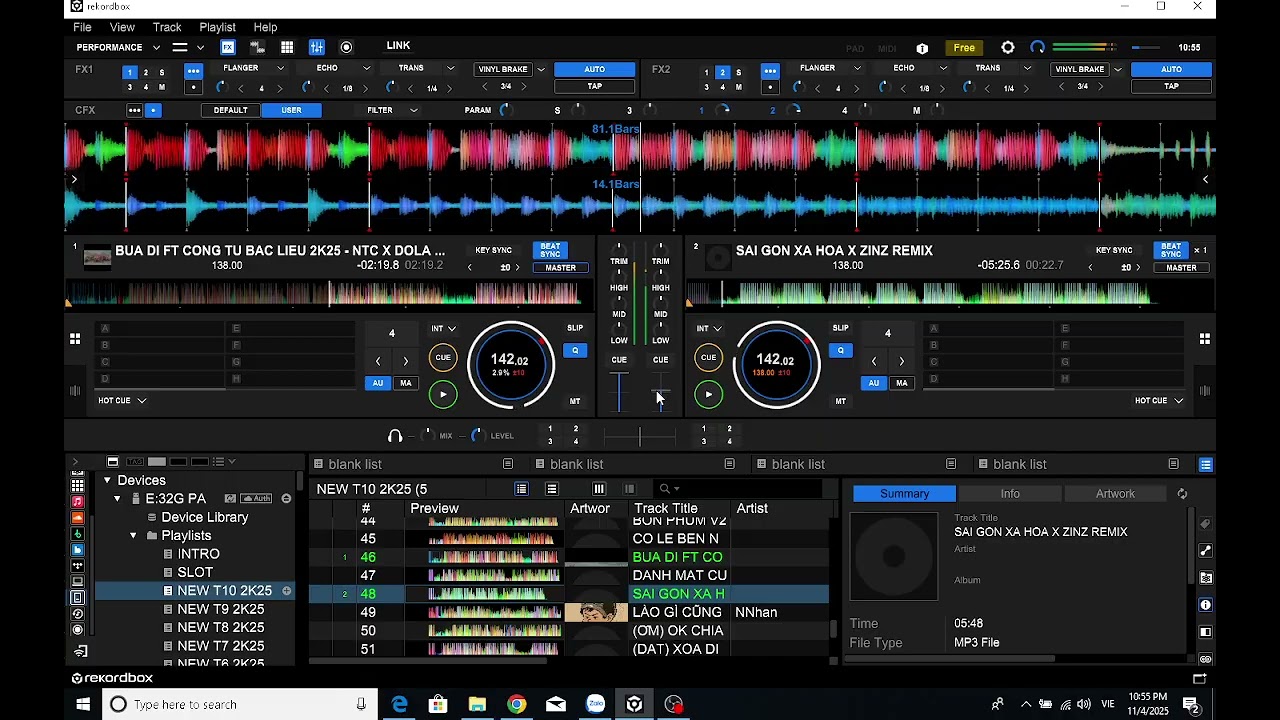Viewport: 1280px width, 720px height.
Task: Open the rekordbox settings gear
Action: 1008,47
